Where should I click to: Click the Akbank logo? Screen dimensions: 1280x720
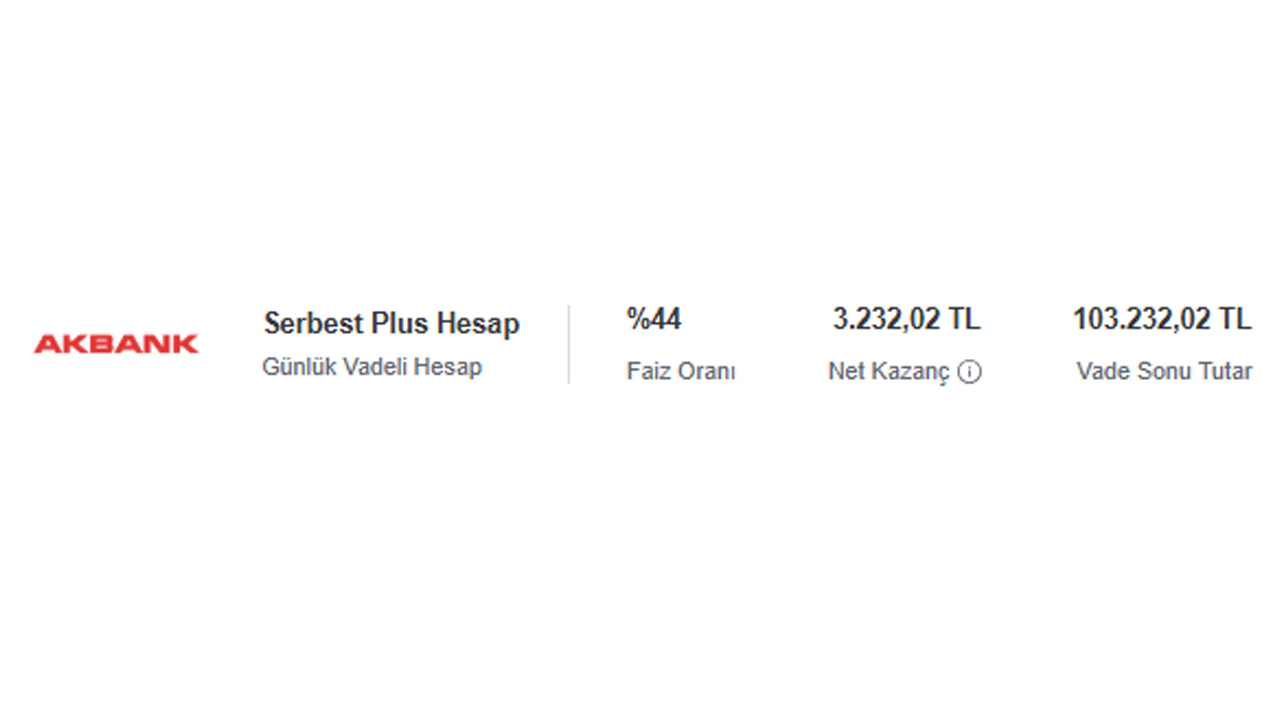pyautogui.click(x=116, y=344)
